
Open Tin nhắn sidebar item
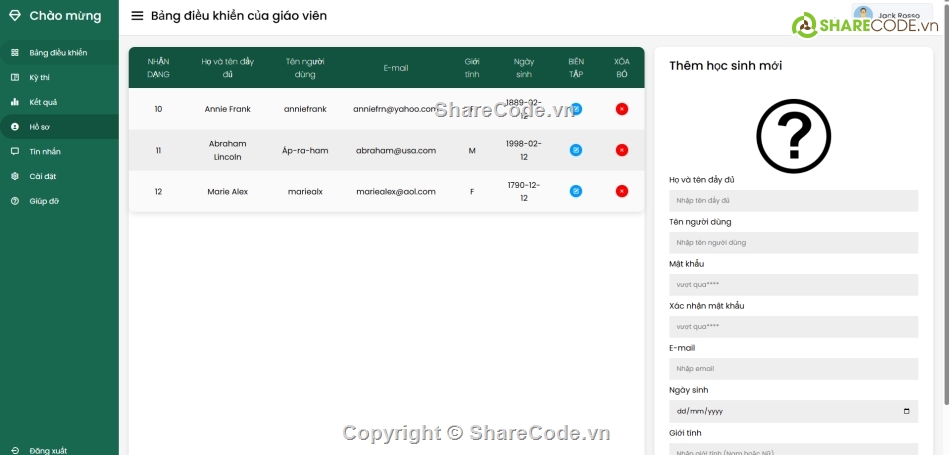coord(45,151)
